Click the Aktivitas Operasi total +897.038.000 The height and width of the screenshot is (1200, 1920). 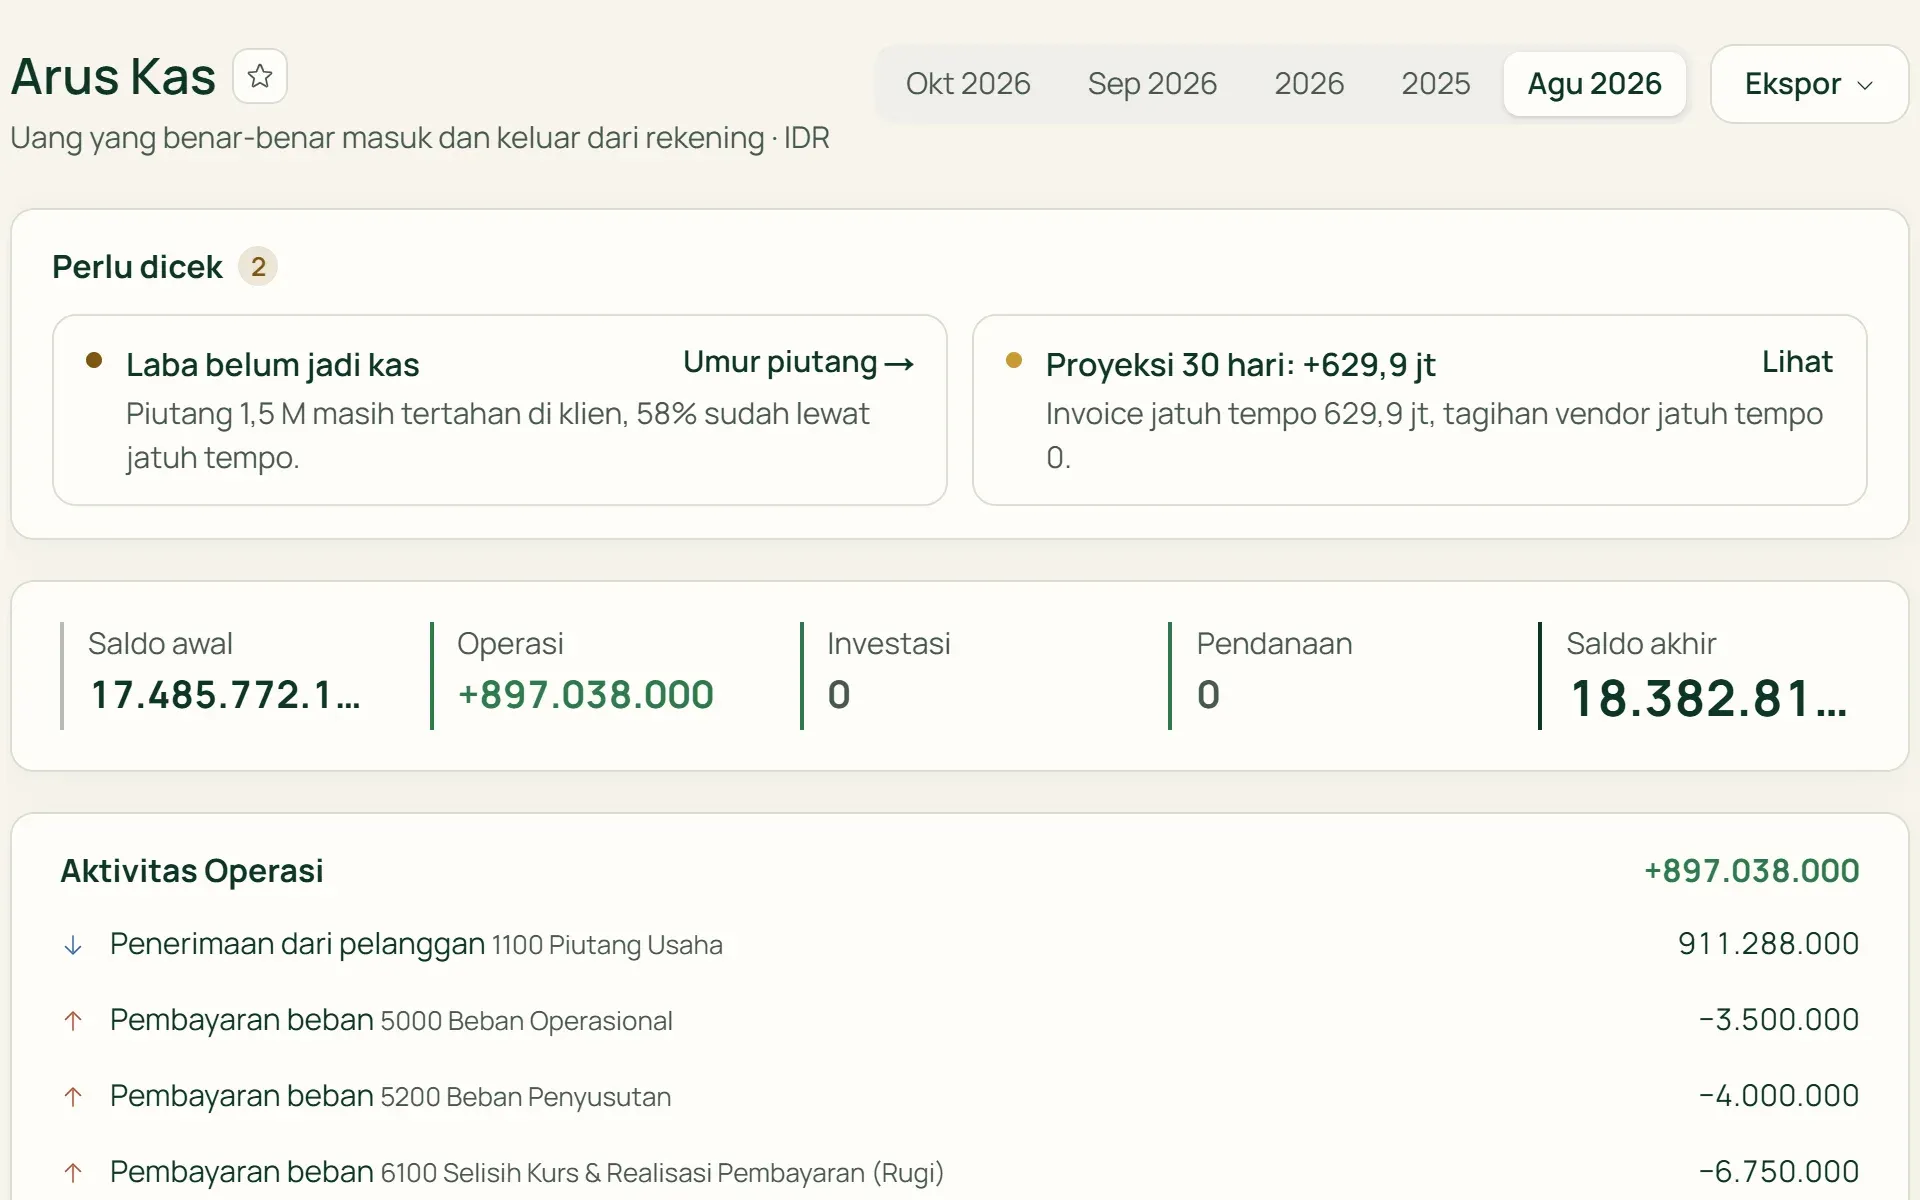[1752, 871]
